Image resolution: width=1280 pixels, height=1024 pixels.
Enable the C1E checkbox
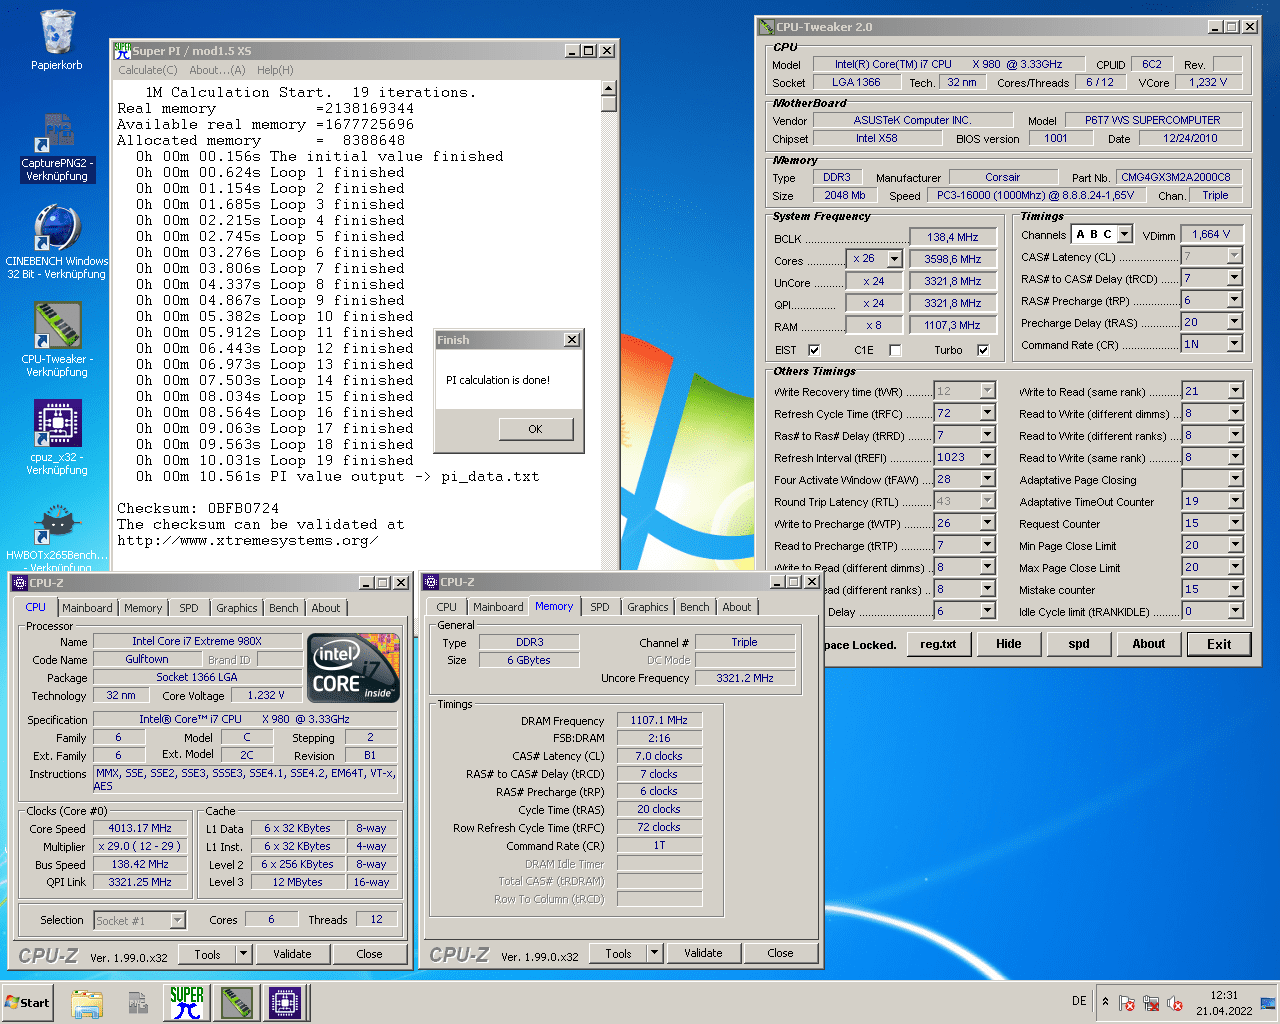[895, 350]
